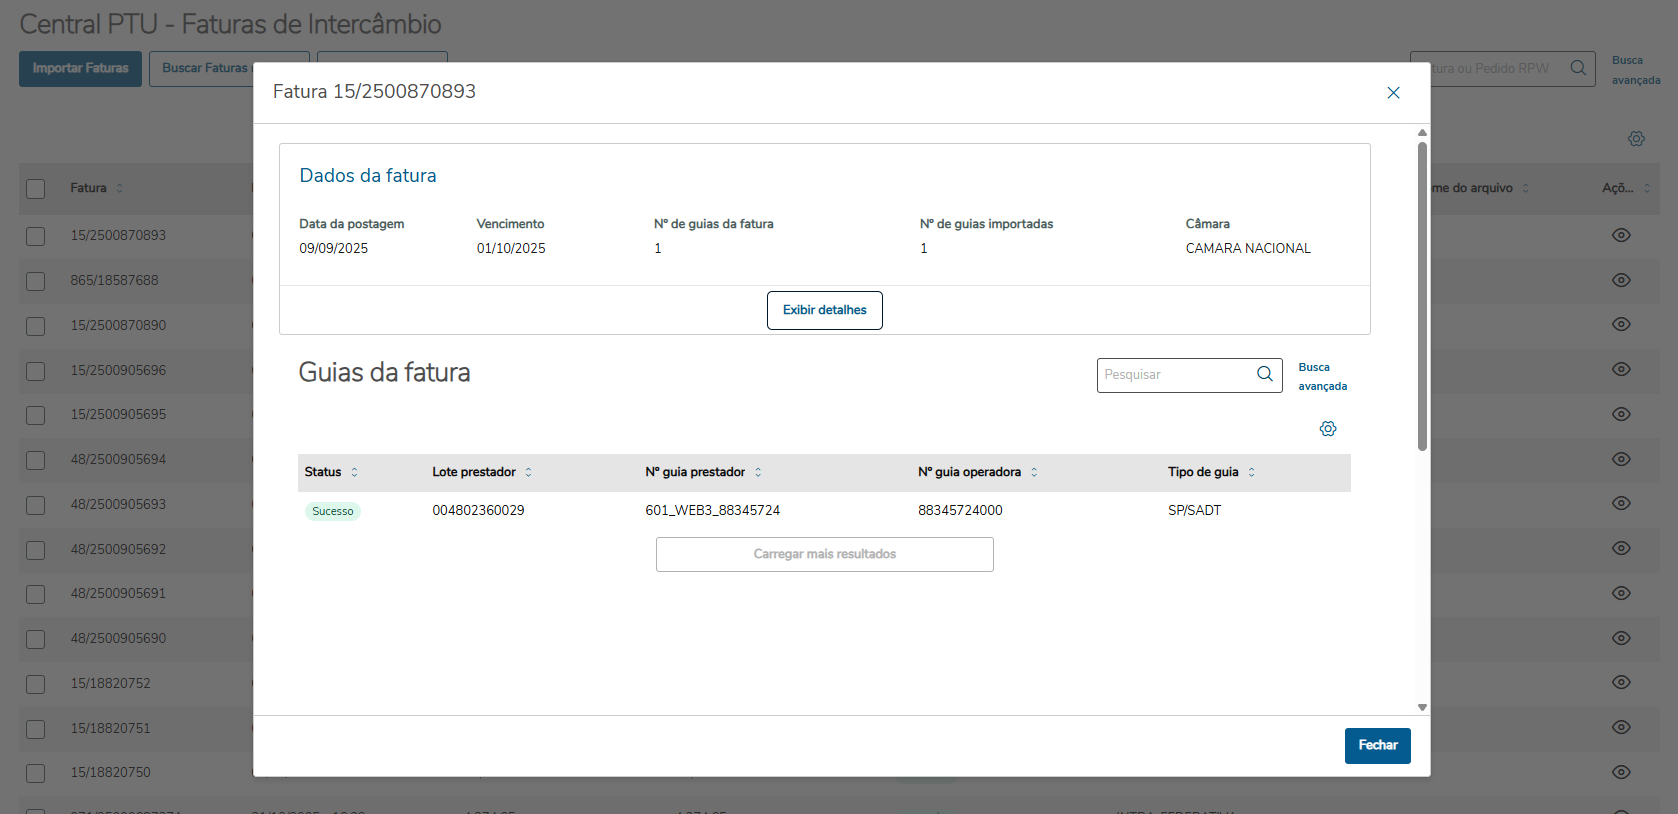
Task: Open background table settings gear icon
Action: click(x=1636, y=139)
